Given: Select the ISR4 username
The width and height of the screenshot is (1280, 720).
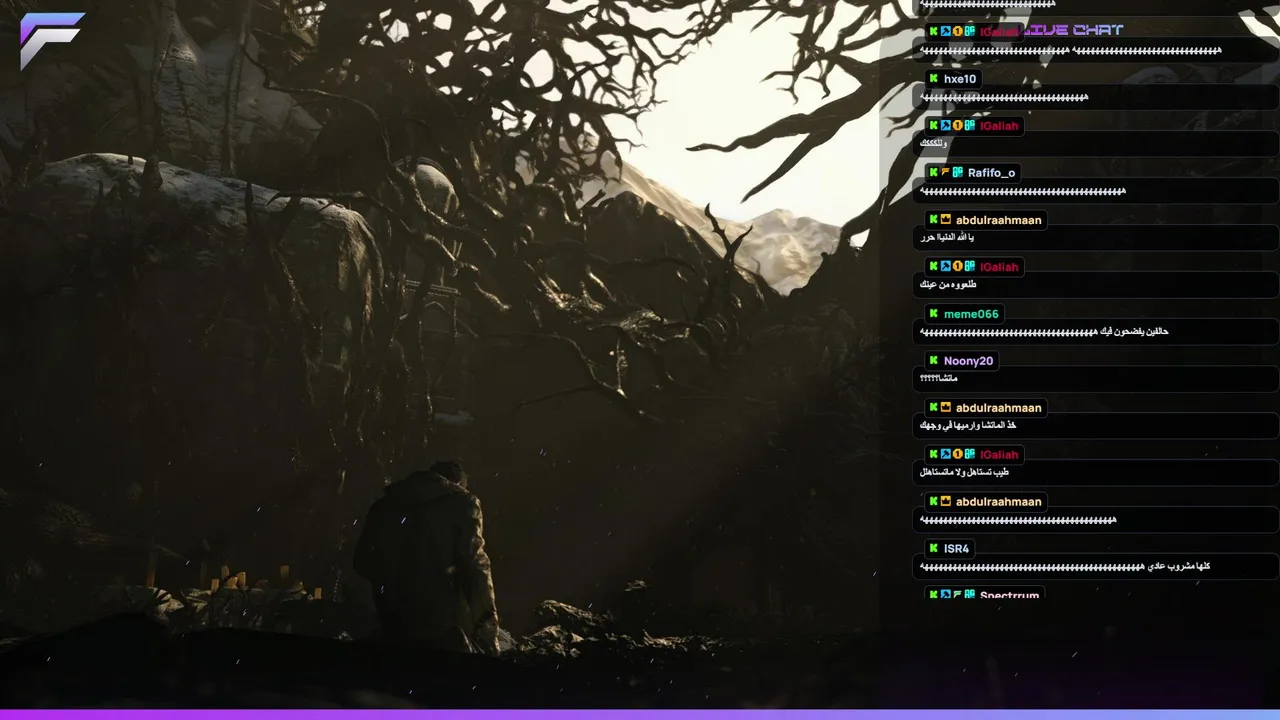Looking at the screenshot, I should 957,549.
